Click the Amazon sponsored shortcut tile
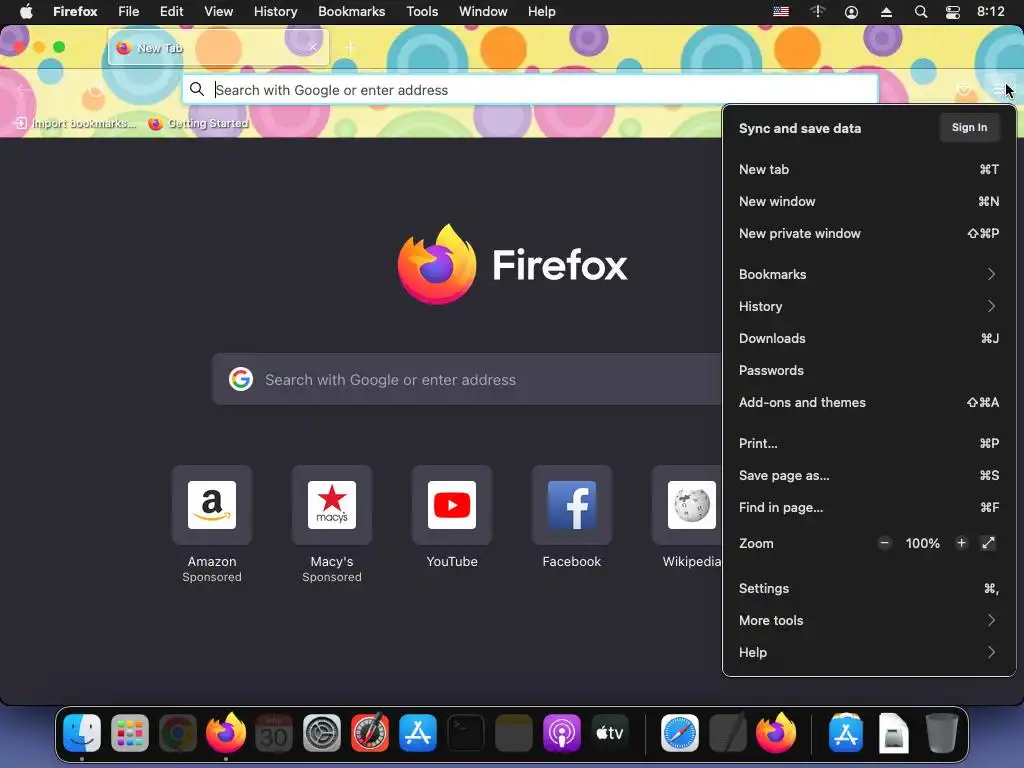Image resolution: width=1024 pixels, height=768 pixels. point(212,505)
